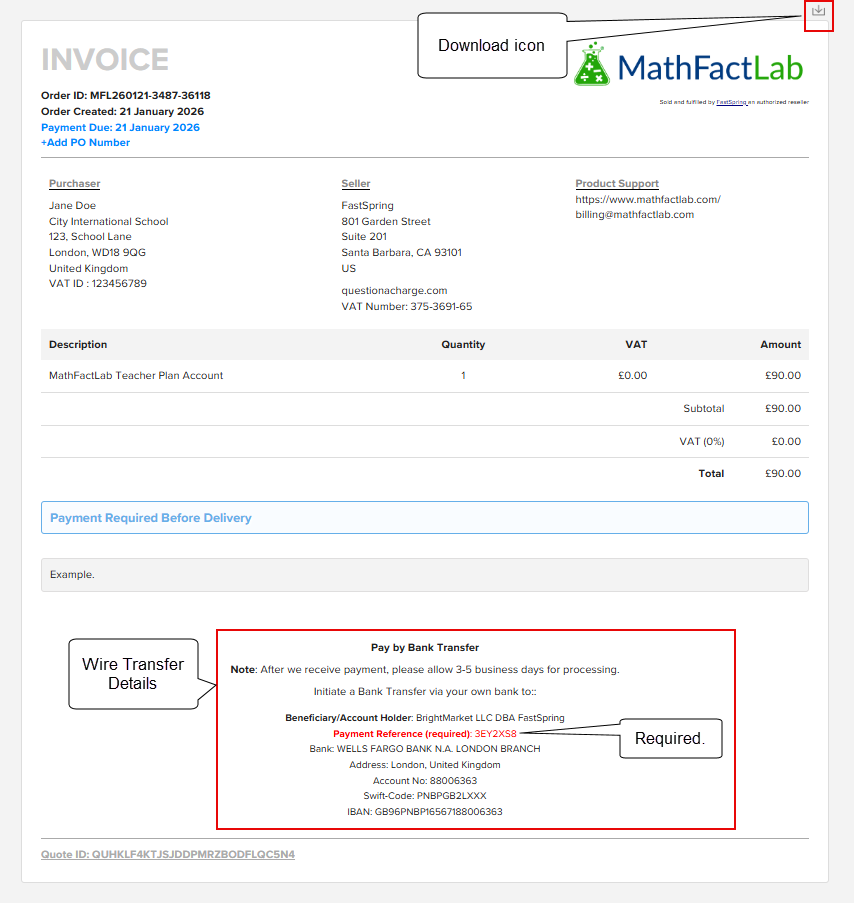Select the Pay by Bank Transfer box

[476, 730]
